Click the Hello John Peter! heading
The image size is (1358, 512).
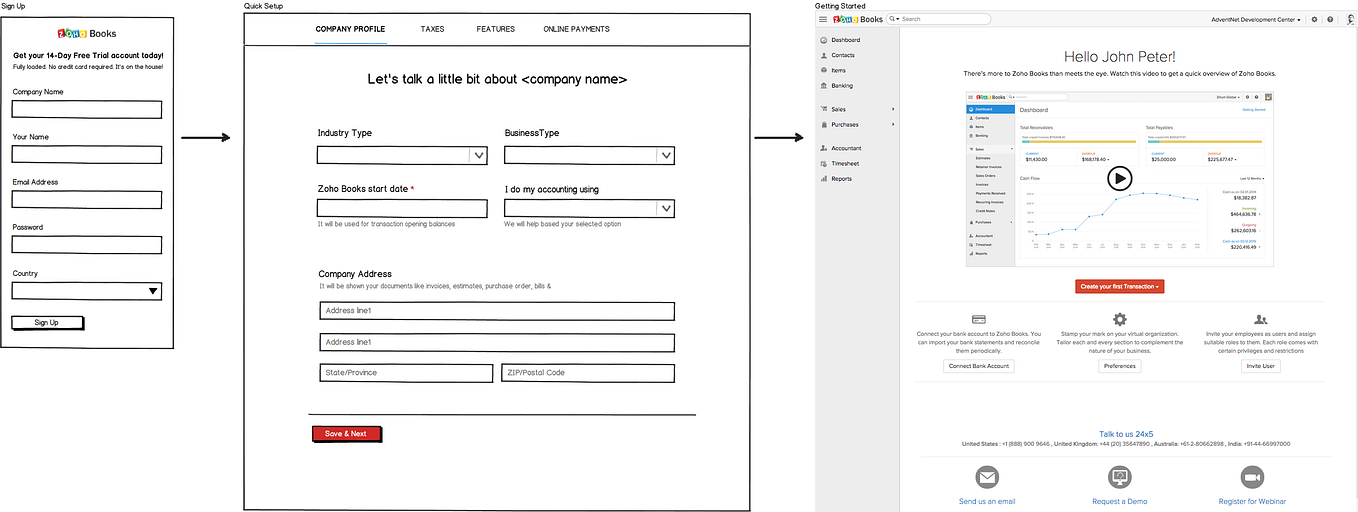pos(1119,57)
